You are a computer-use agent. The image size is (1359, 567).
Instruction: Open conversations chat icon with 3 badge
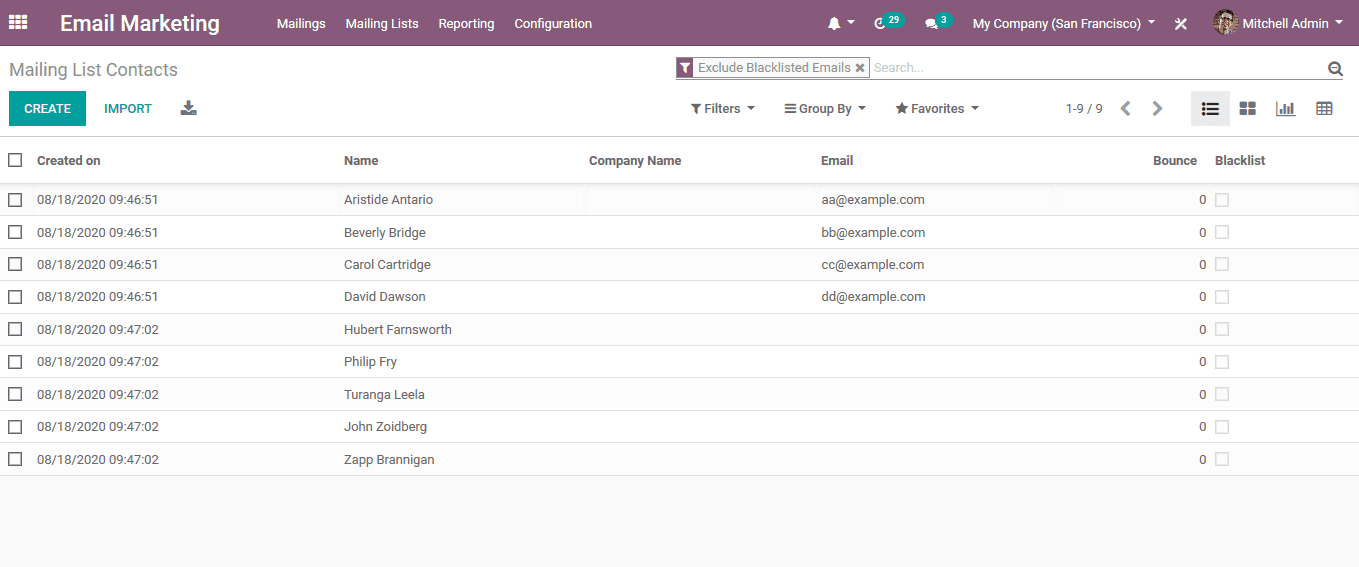point(937,22)
